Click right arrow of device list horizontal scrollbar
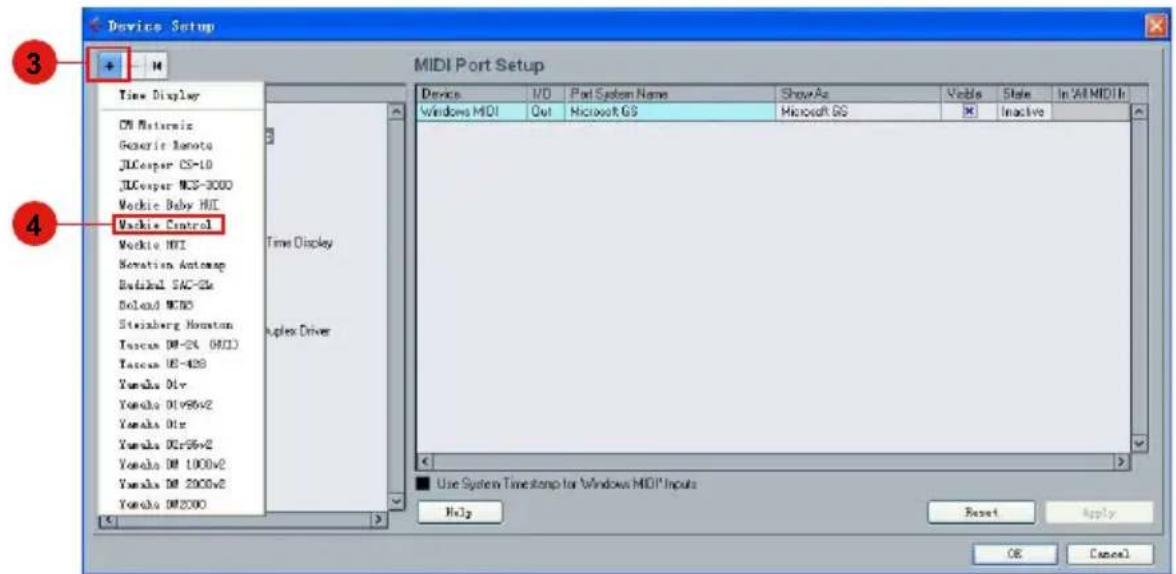1176x574 pixels. point(379,518)
